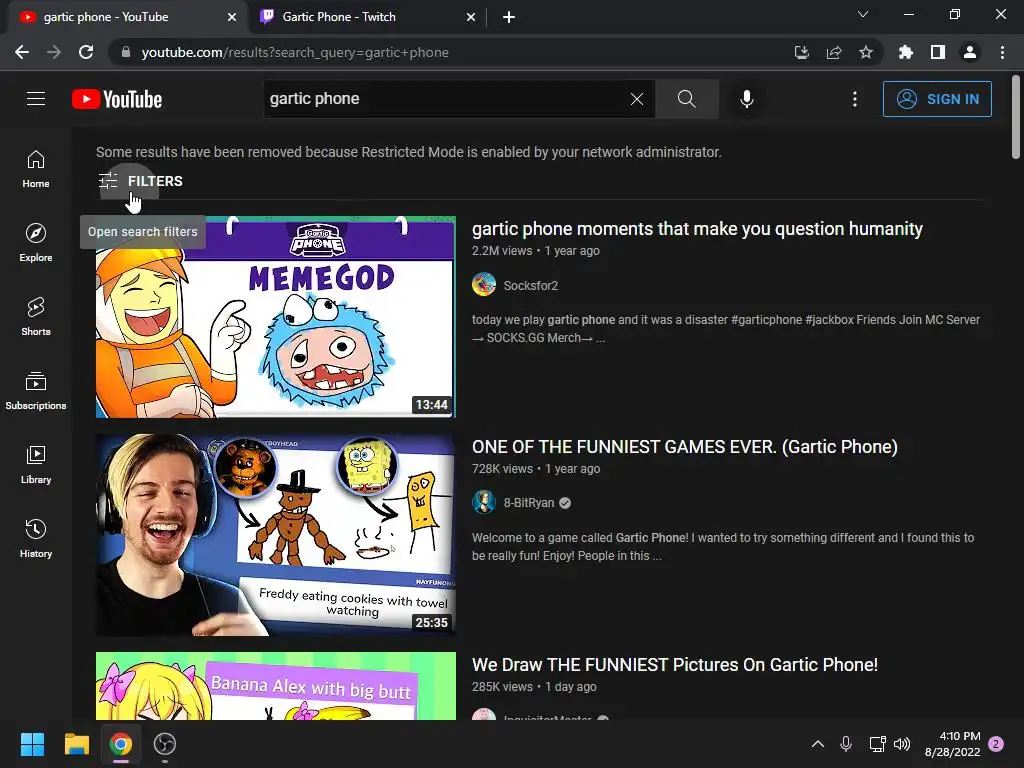
Task: Clear the search box with the X icon
Action: tap(637, 99)
